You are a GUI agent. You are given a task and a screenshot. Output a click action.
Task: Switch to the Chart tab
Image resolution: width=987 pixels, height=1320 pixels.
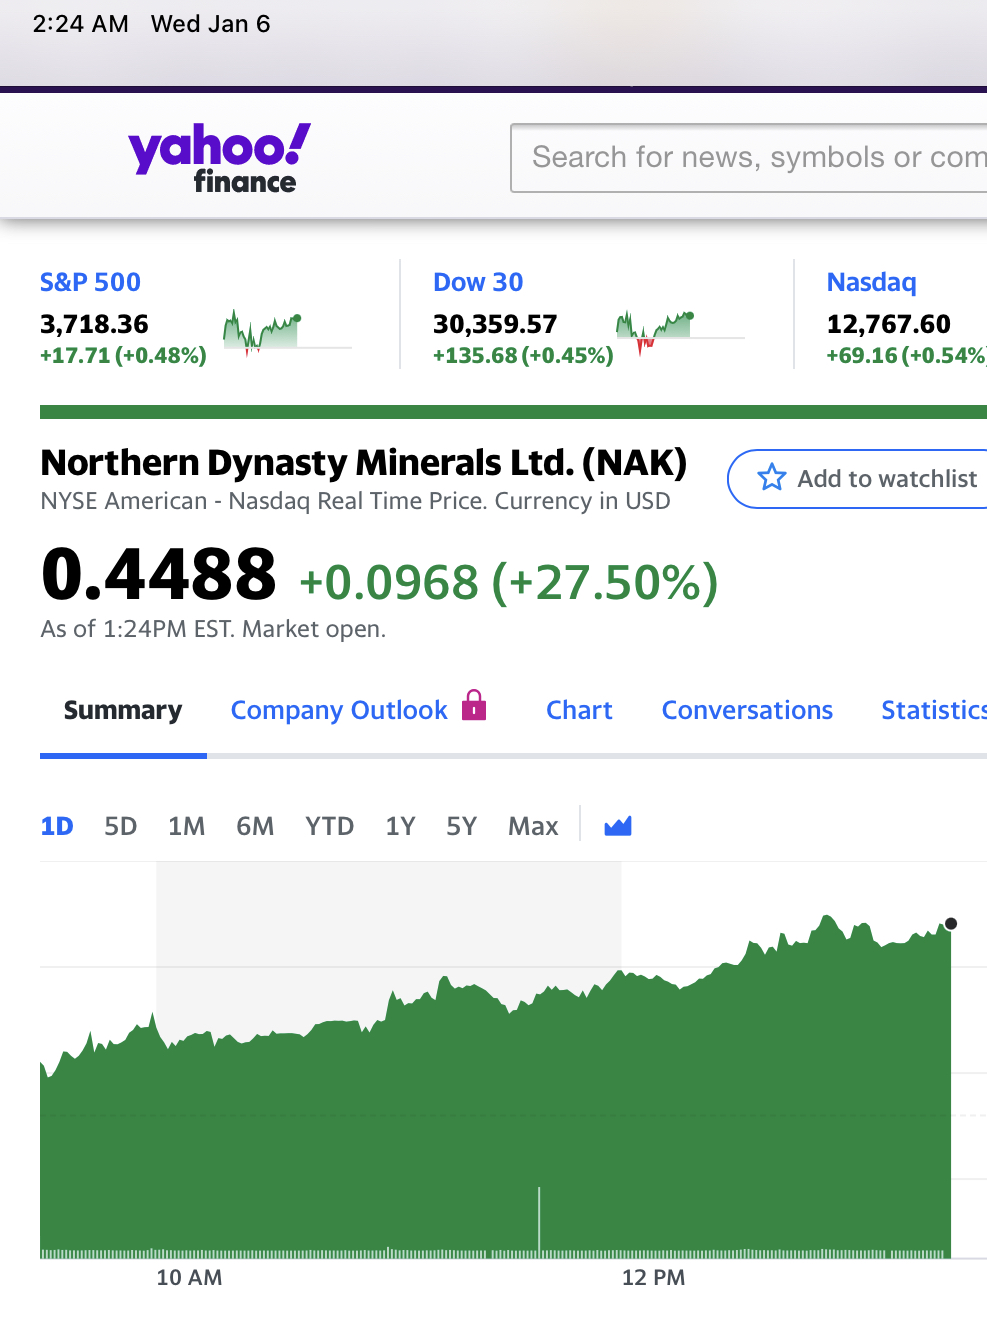(579, 710)
